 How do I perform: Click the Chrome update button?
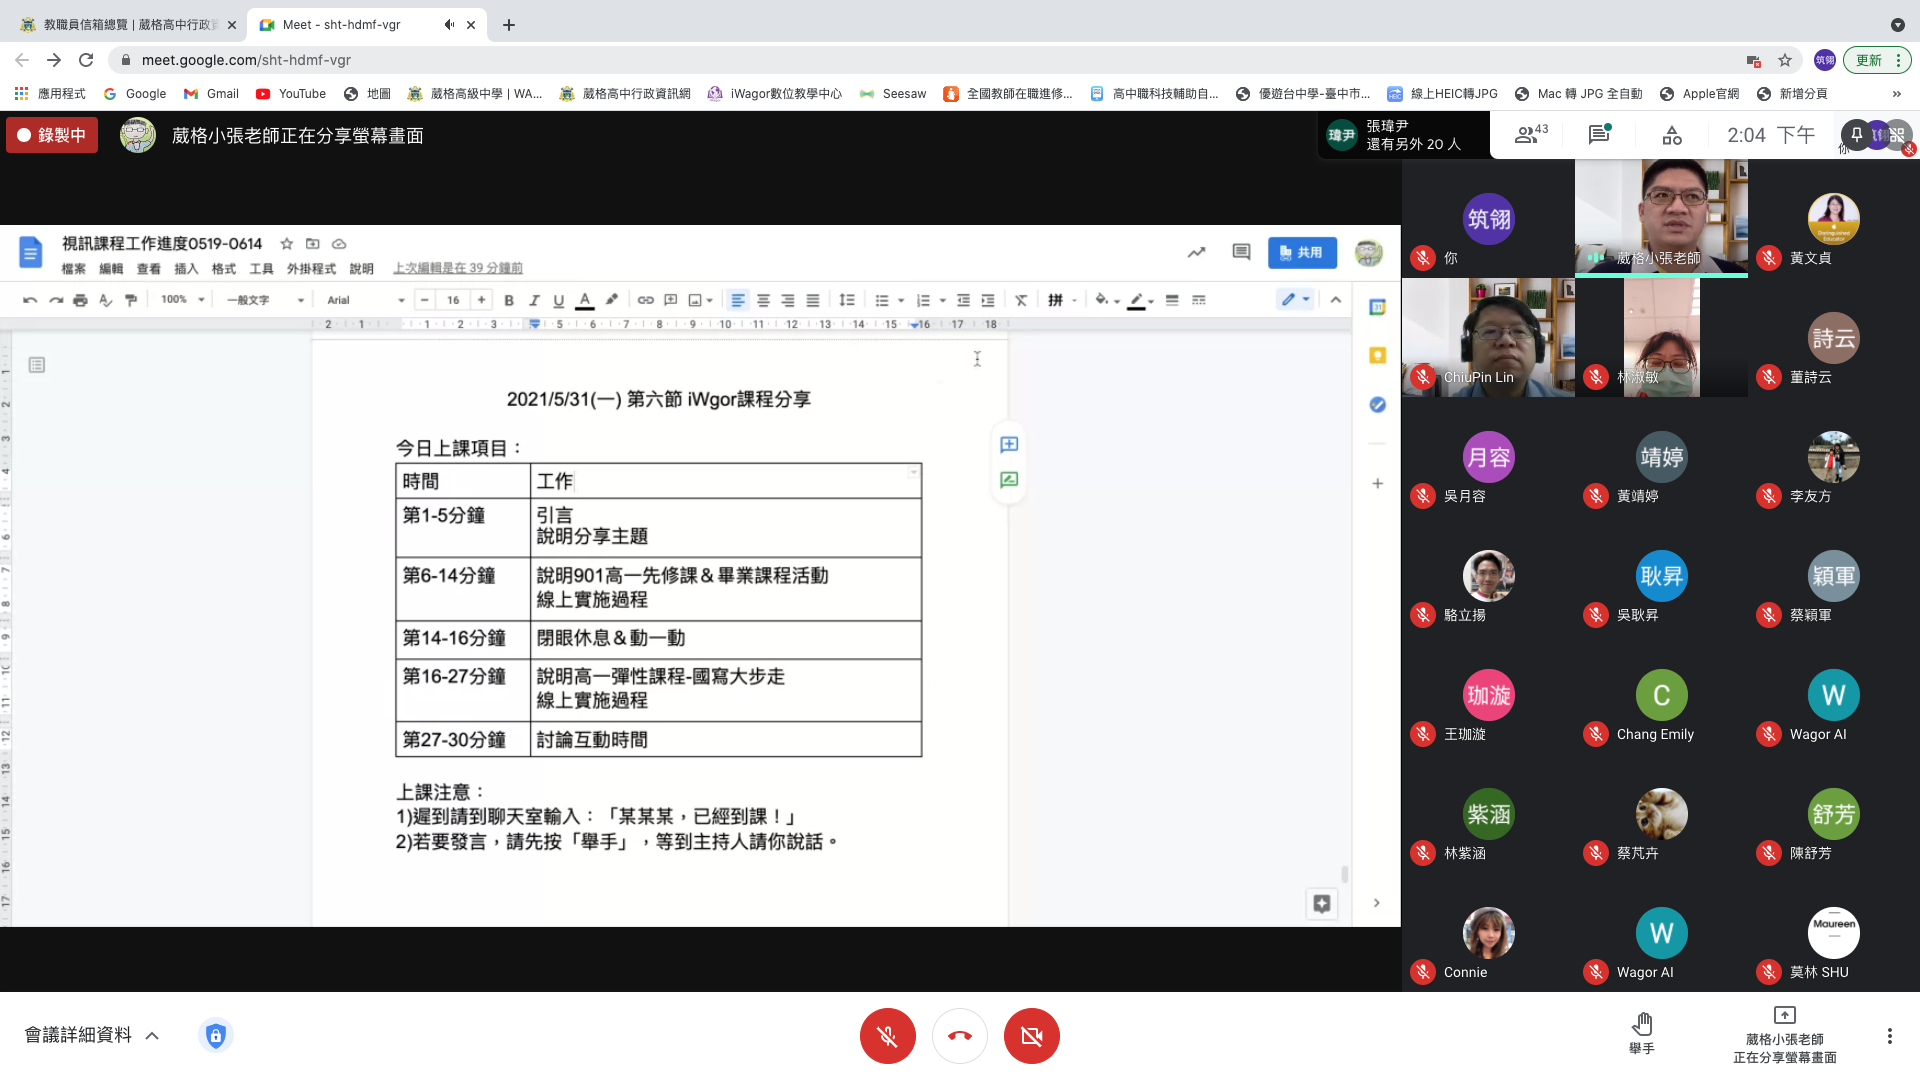[x=1869, y=60]
